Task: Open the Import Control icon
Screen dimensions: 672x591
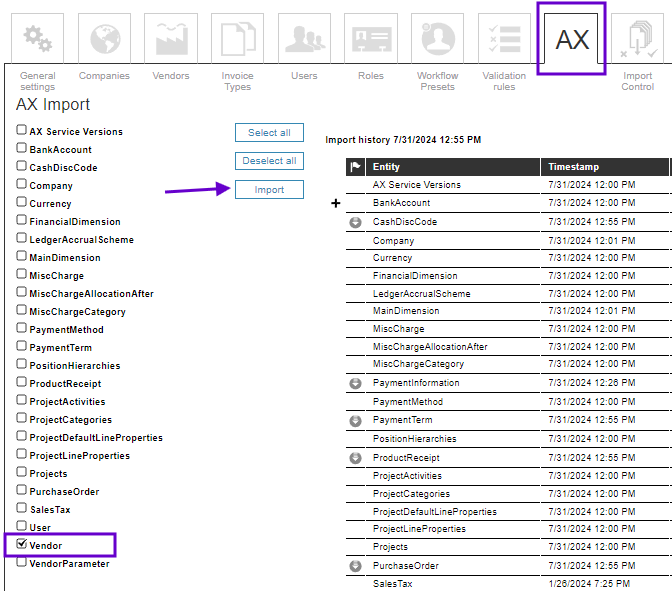Action: tap(638, 38)
